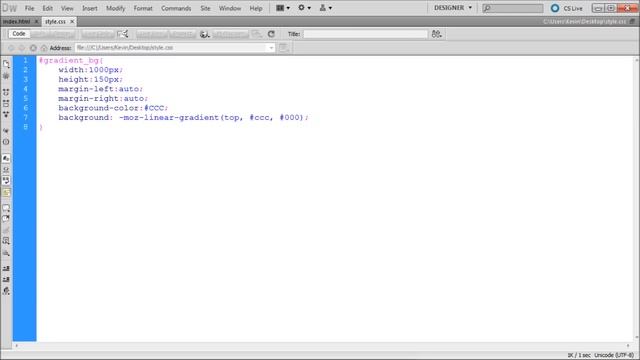Screen dimensions: 640x360
Task: Click the #gradient_bg selector line
Action: click(x=71, y=60)
